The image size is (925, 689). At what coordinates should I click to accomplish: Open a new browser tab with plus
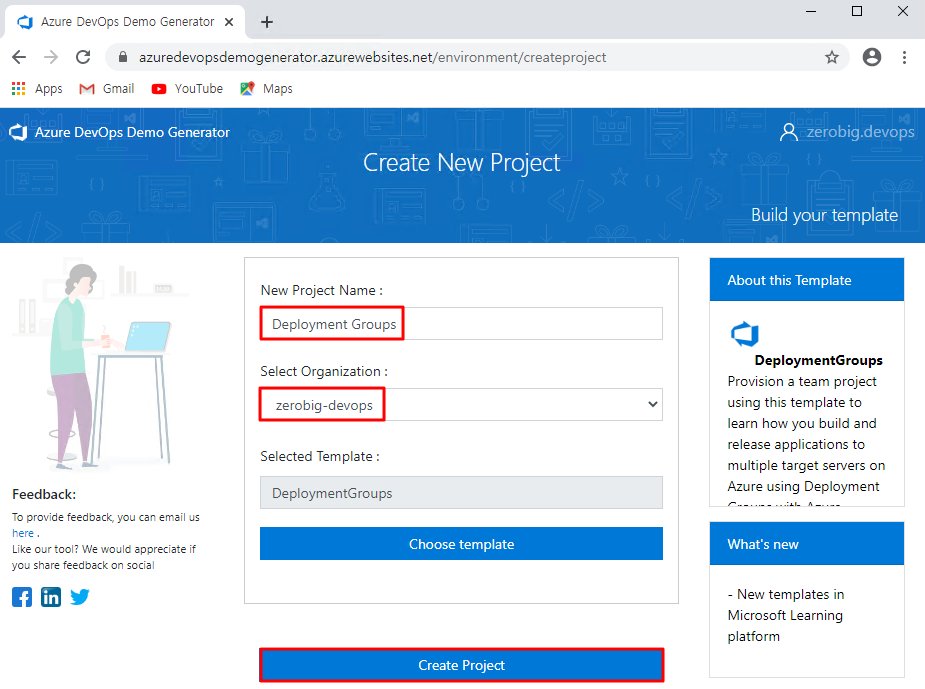point(267,22)
